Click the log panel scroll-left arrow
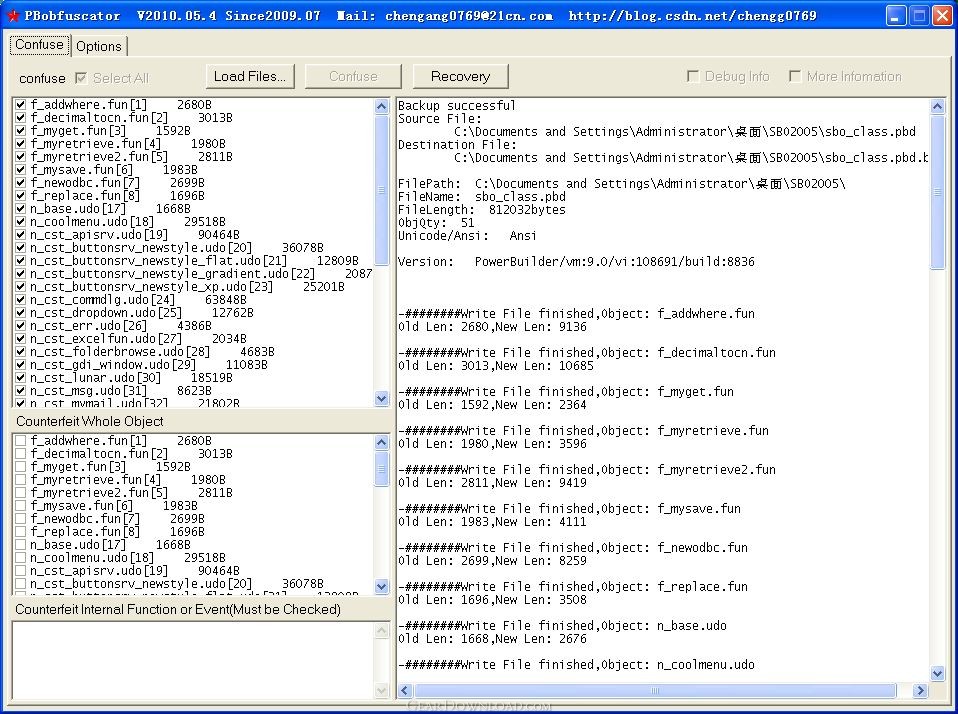This screenshot has width=958, height=714. (404, 690)
